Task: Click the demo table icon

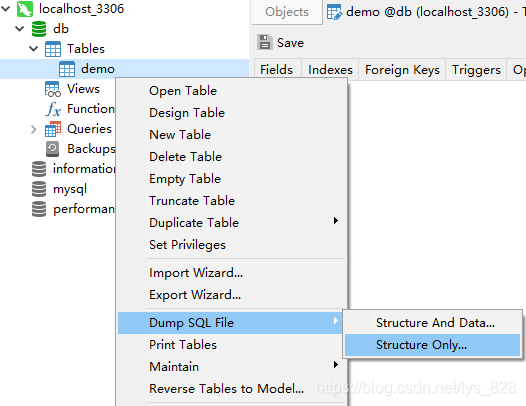Action: pos(67,69)
